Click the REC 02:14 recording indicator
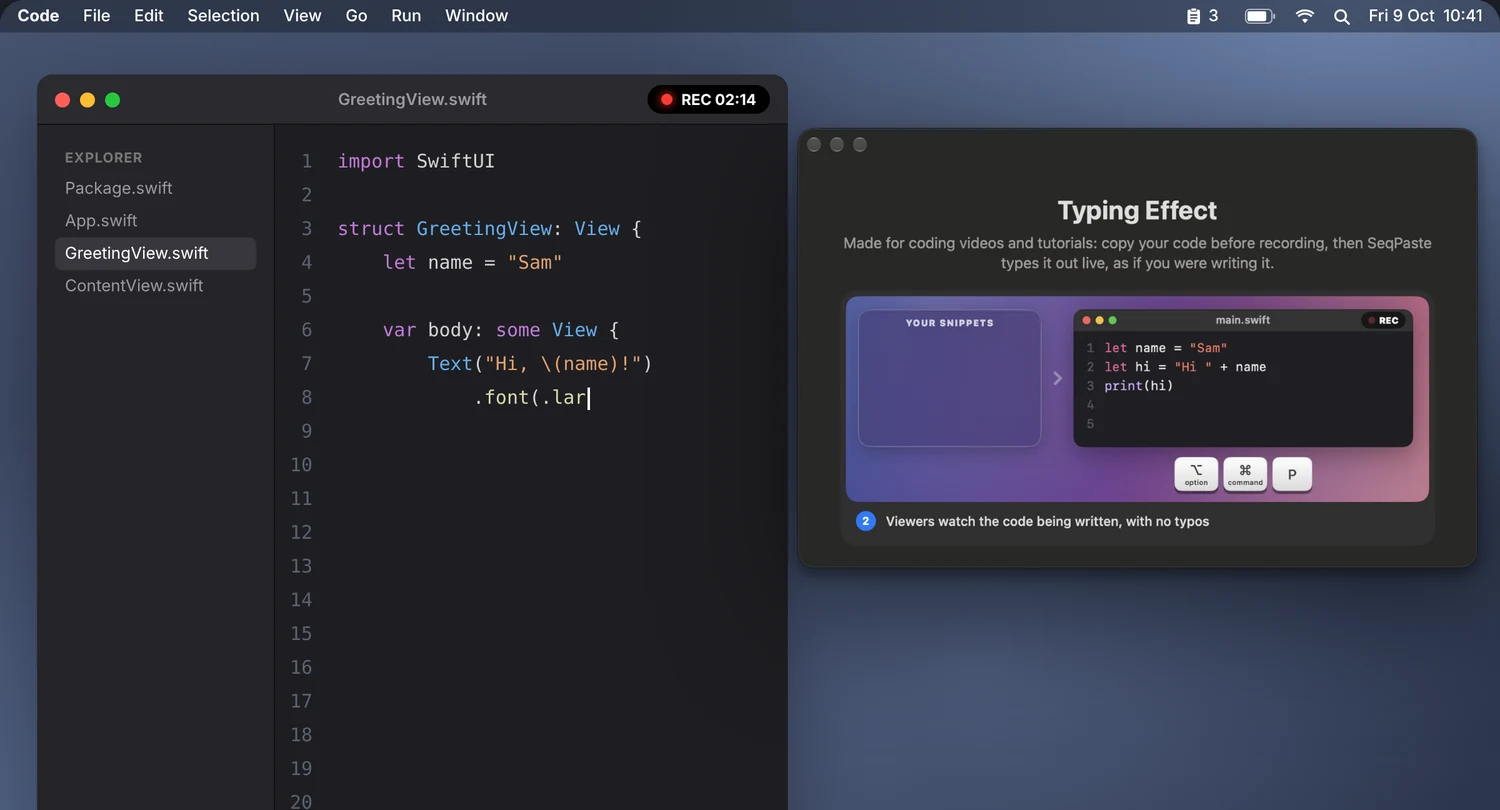This screenshot has height=810, width=1500. [709, 100]
